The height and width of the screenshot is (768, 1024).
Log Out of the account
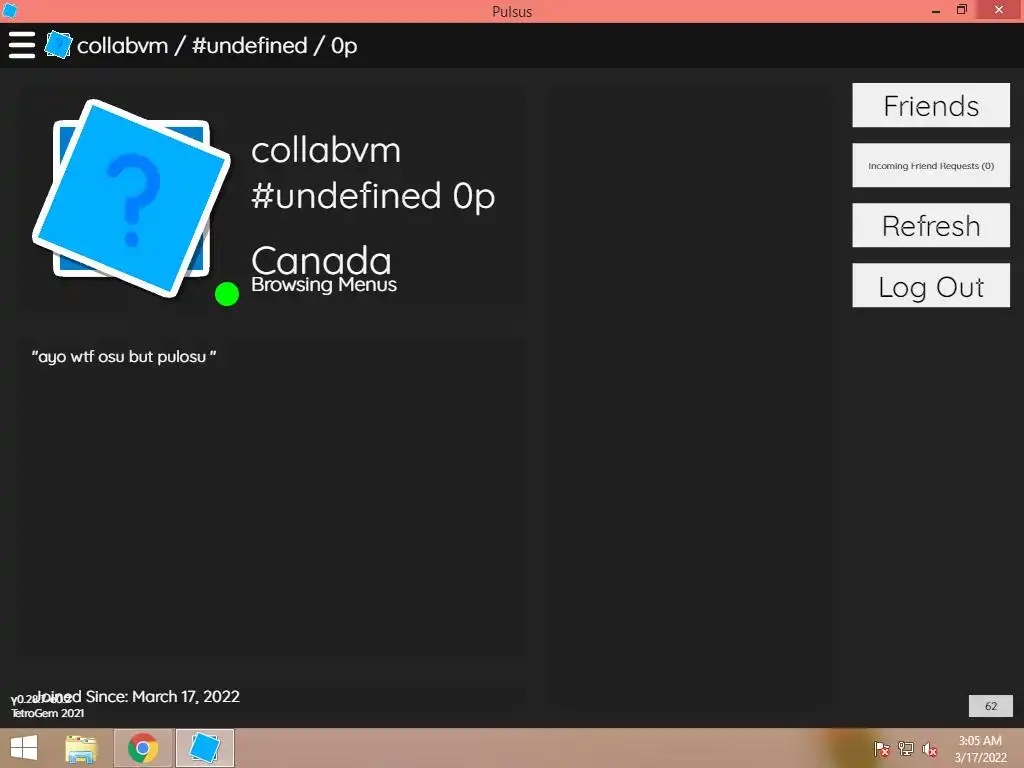click(931, 285)
